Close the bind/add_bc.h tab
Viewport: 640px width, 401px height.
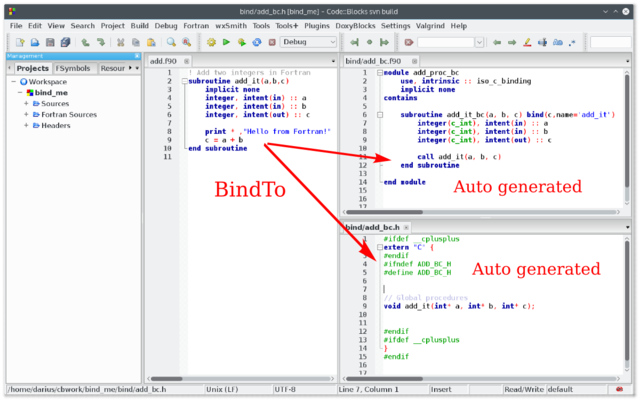coord(406,227)
